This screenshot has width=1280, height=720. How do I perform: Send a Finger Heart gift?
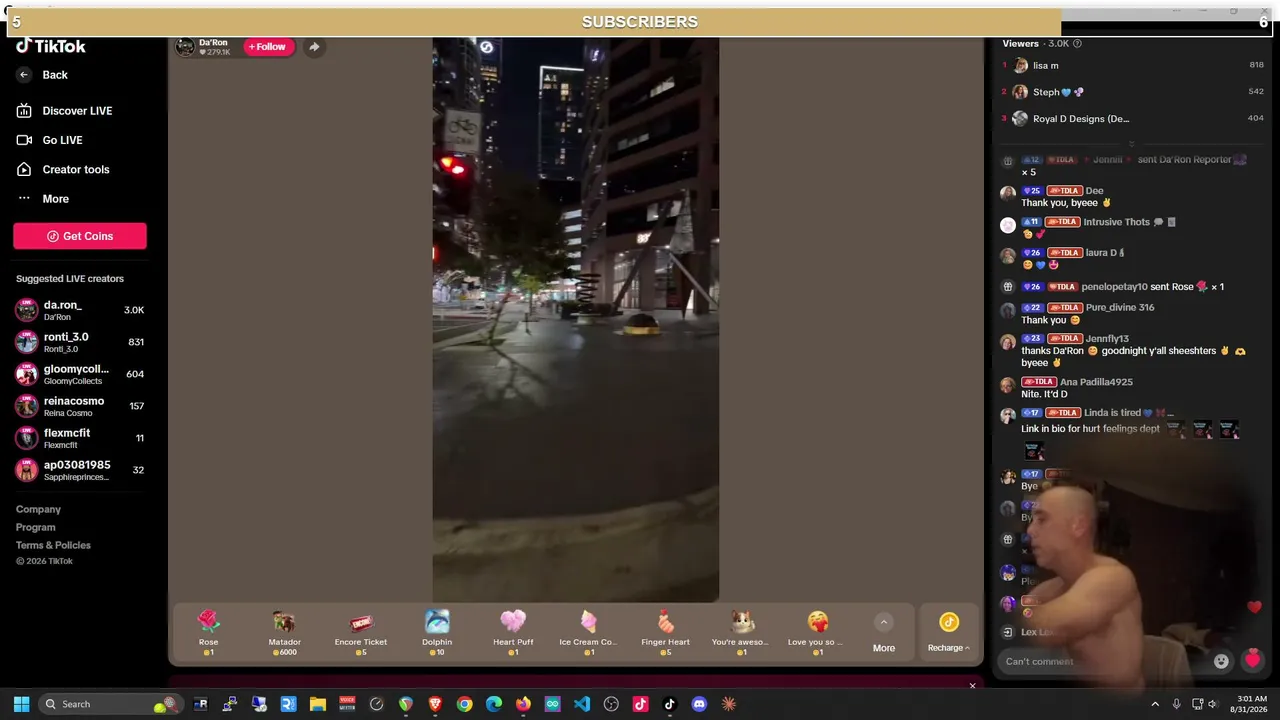(x=665, y=633)
